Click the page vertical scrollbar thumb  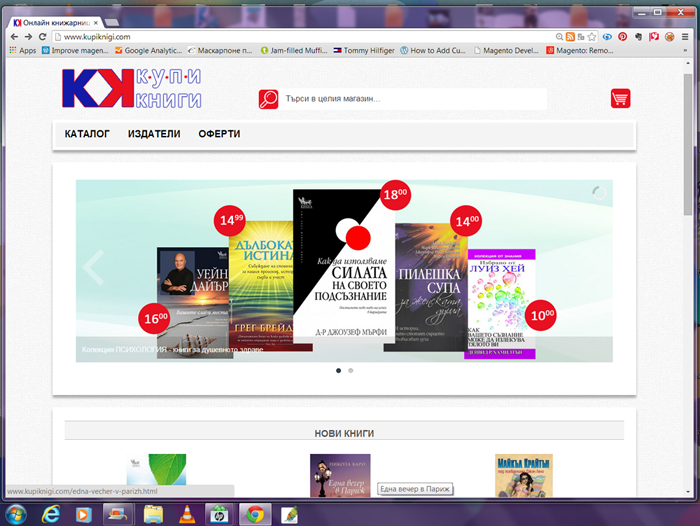(688, 145)
